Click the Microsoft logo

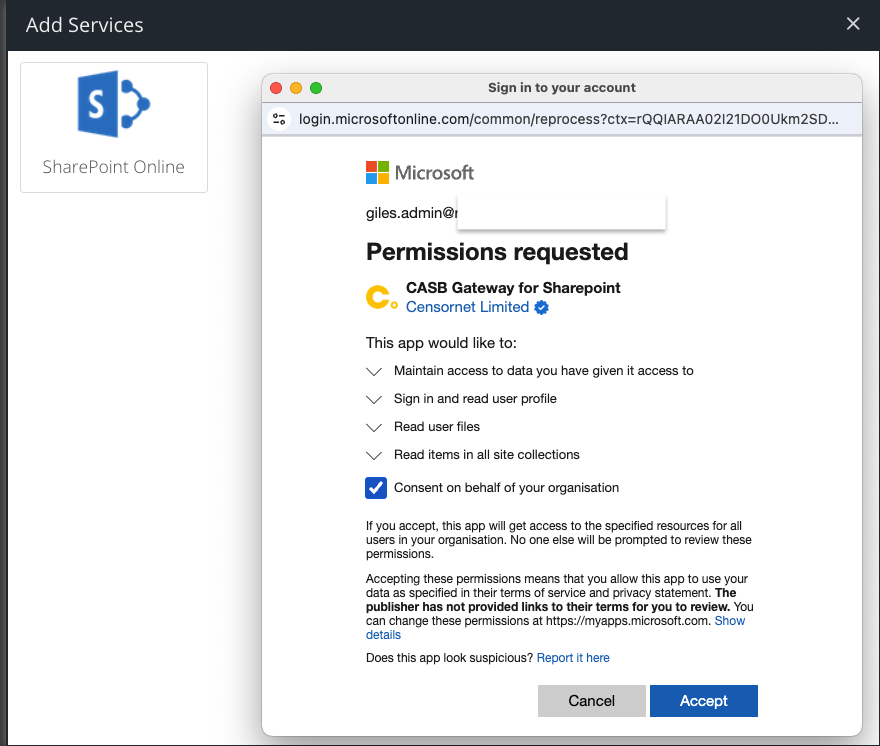pos(420,173)
